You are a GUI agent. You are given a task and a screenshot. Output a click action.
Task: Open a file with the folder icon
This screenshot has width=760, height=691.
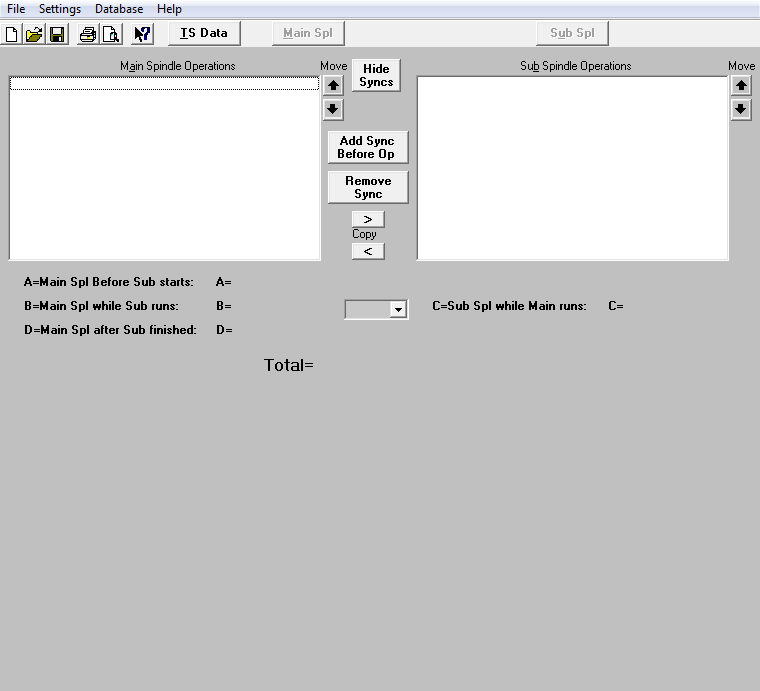pyautogui.click(x=34, y=34)
